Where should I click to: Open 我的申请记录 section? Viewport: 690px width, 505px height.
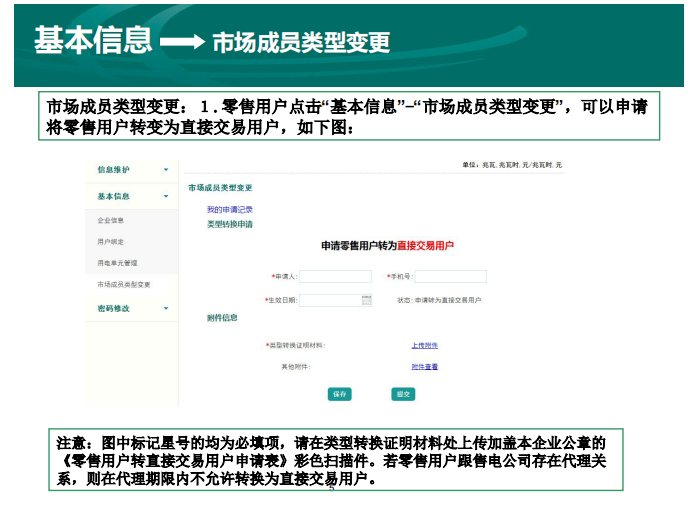point(229,210)
